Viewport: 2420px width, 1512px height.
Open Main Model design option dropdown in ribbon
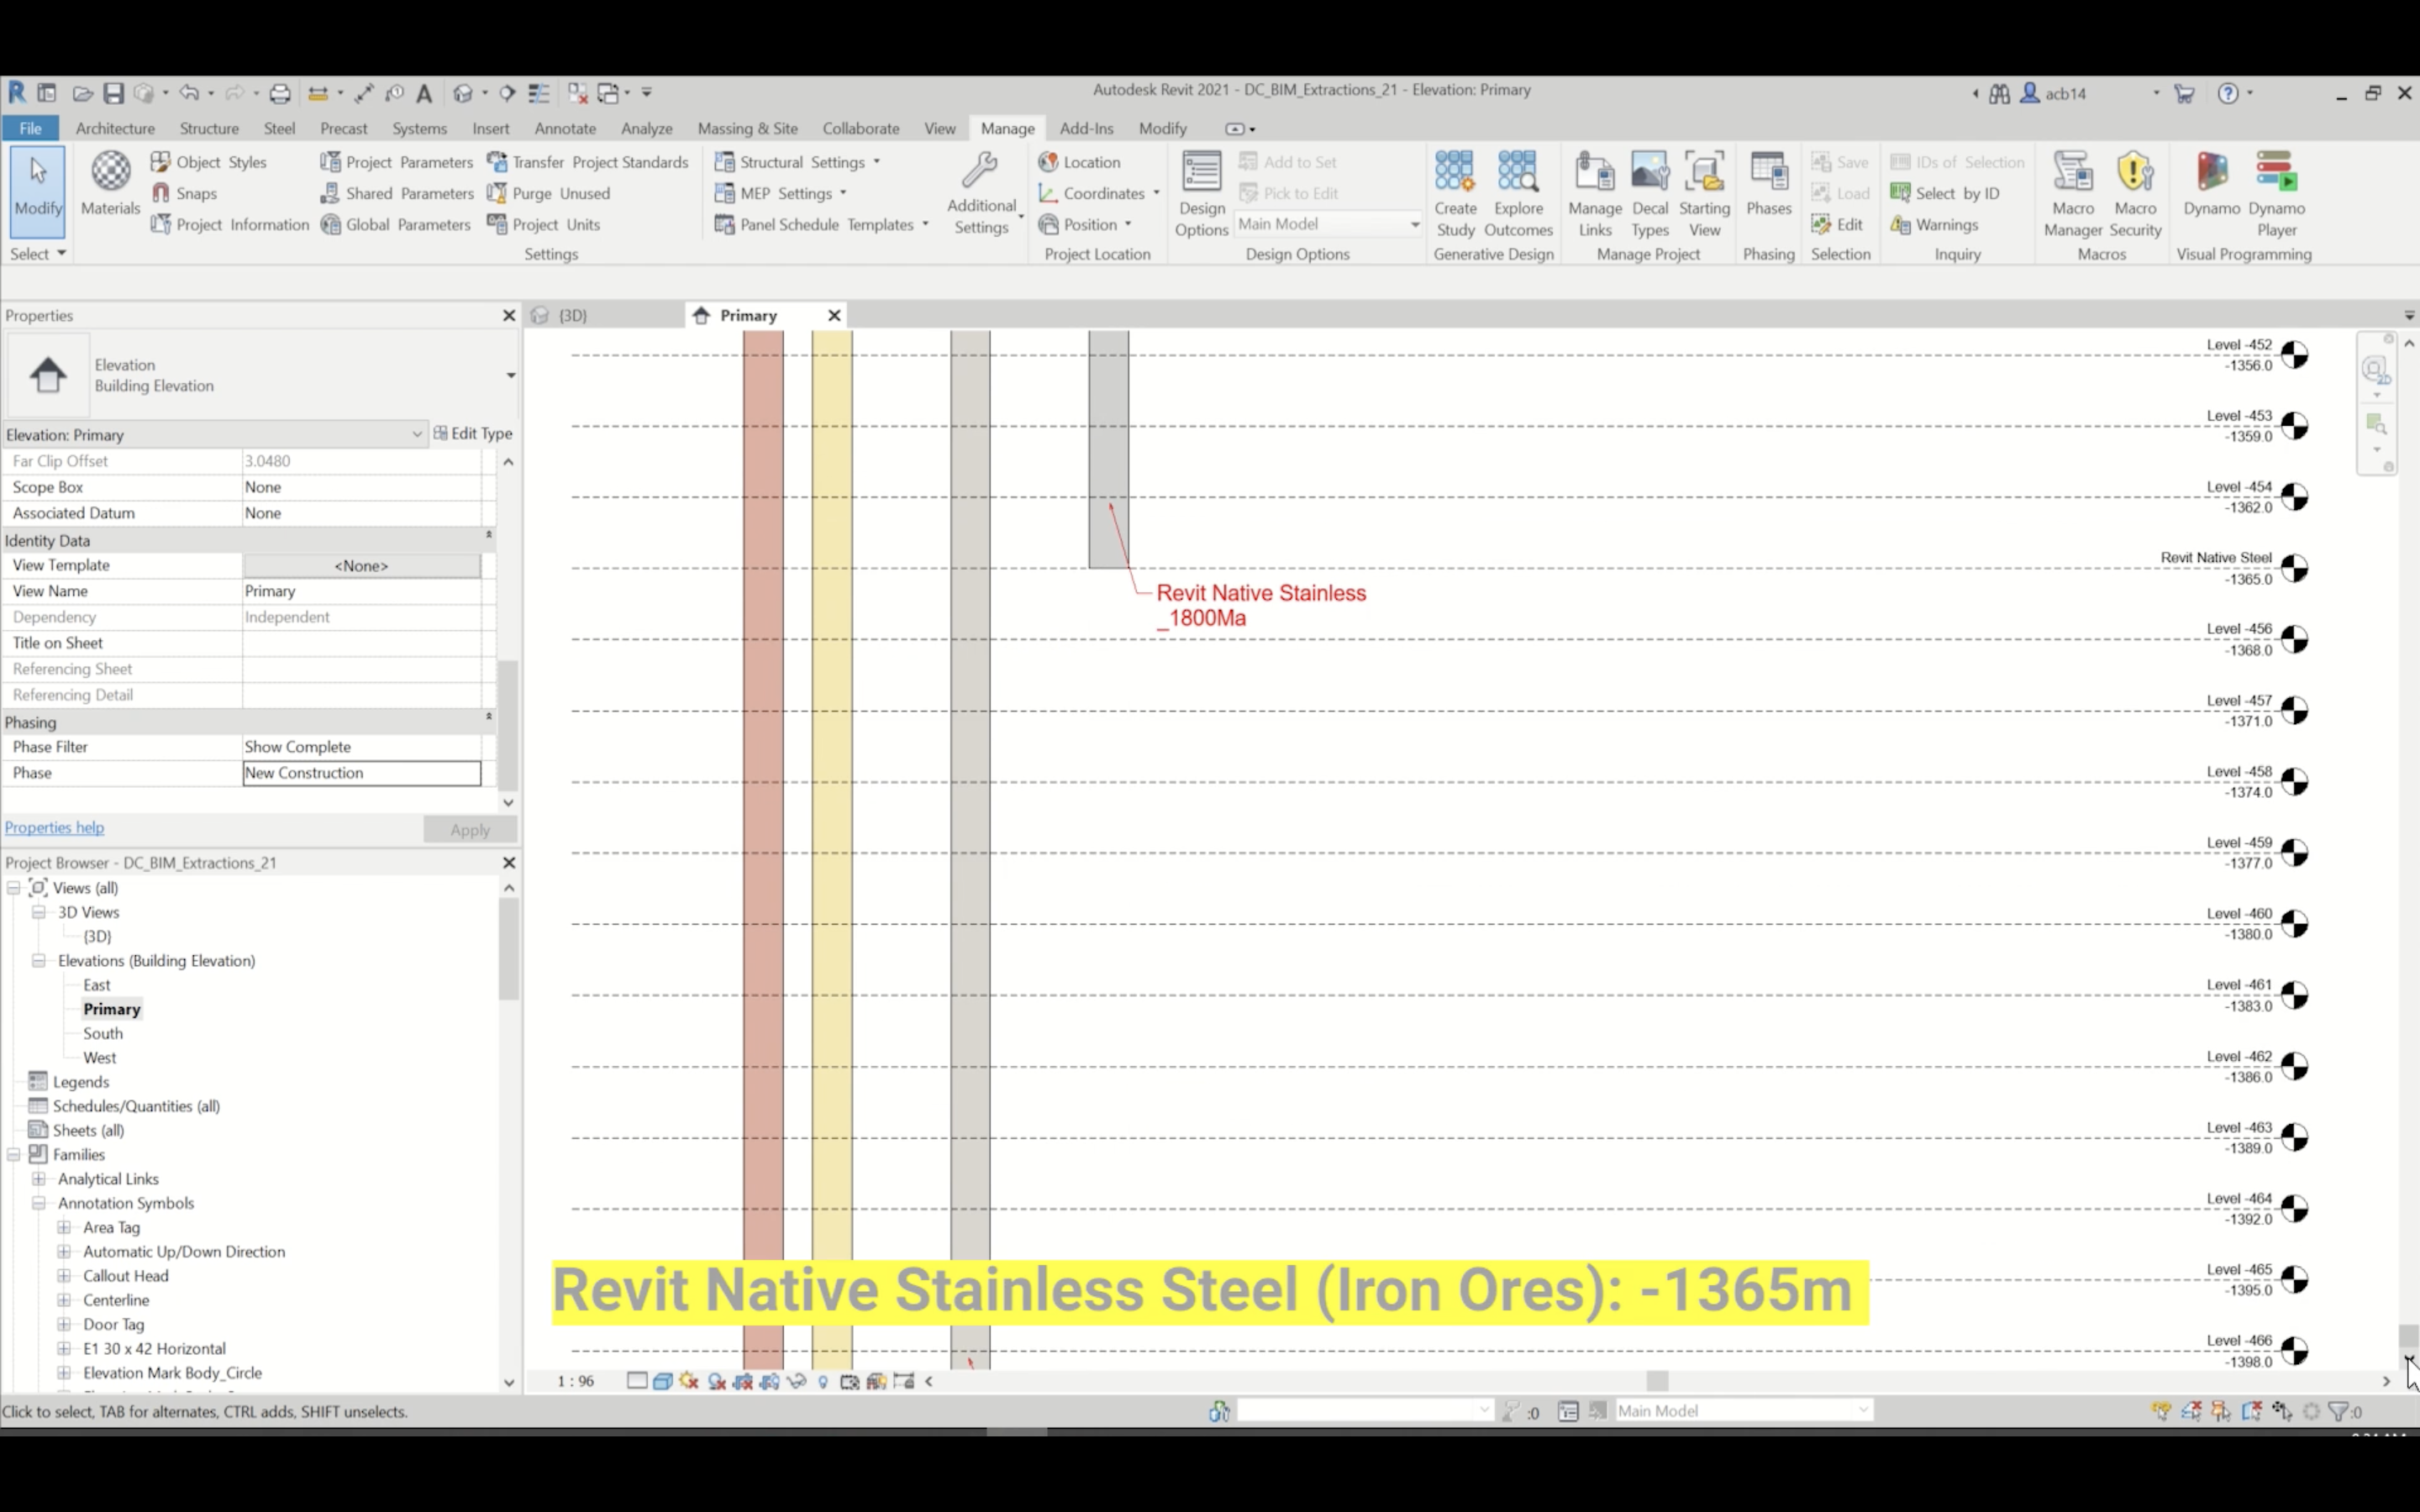[1329, 224]
